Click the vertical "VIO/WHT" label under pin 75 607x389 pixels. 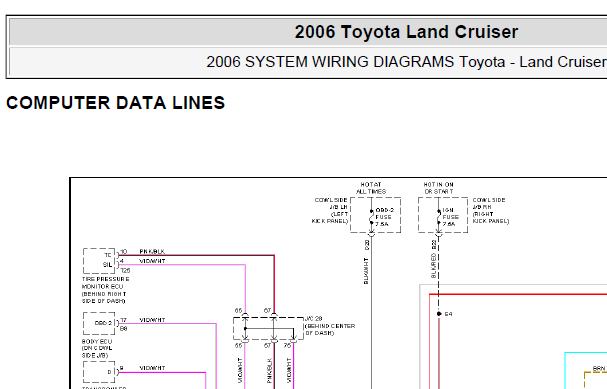point(289,371)
